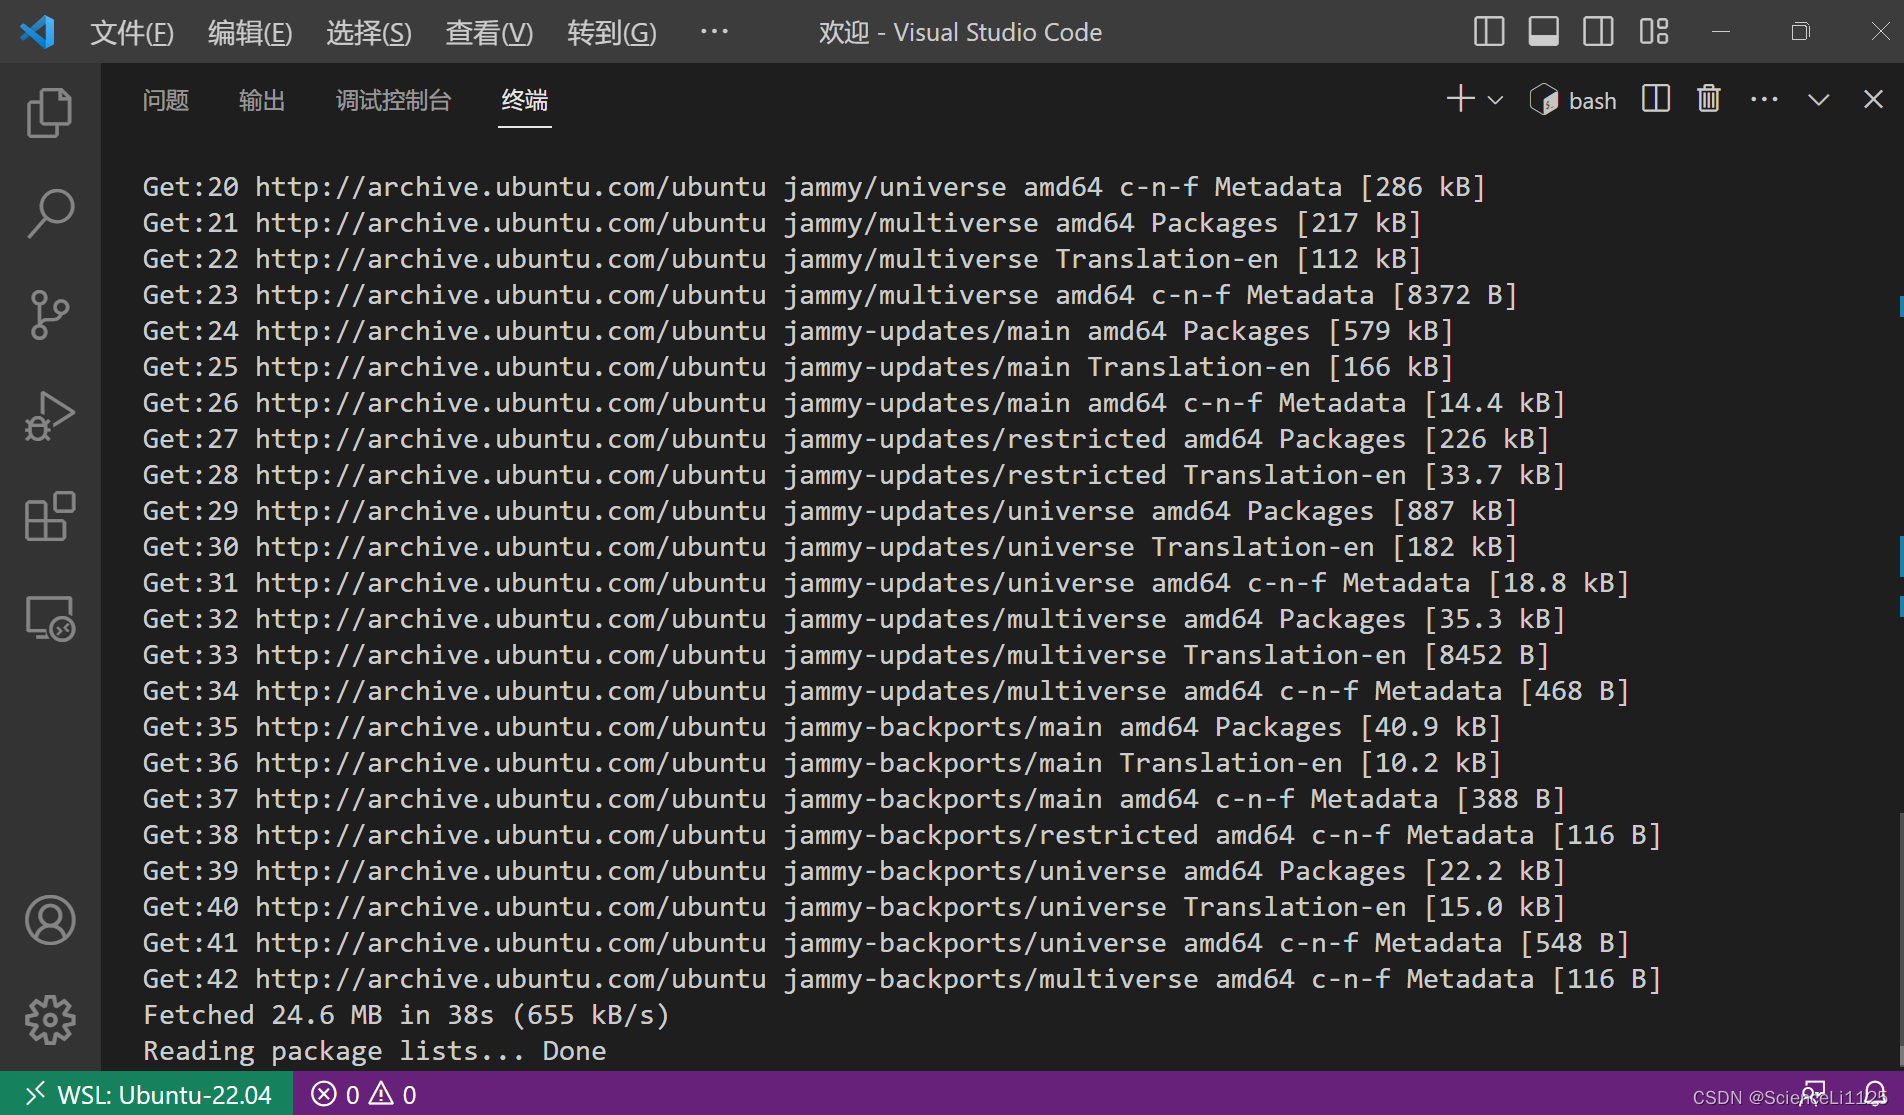Click the Get:31 archive.ubuntu.com URL
Image resolution: width=1904 pixels, height=1115 pixels.
pos(511,583)
